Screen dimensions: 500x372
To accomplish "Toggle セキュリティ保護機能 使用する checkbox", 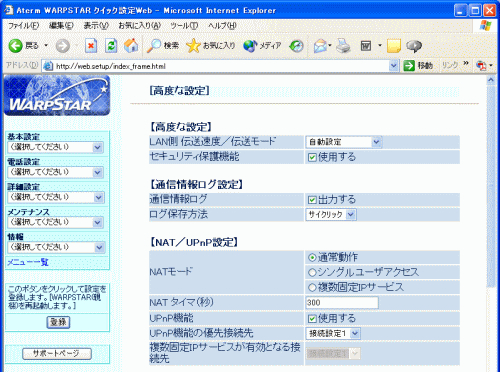I will coord(312,157).
